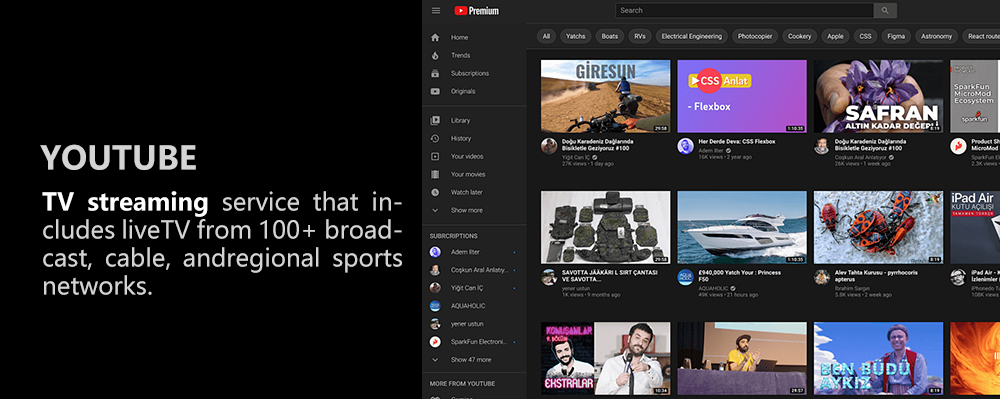This screenshot has height=399, width=1000.
Task: Select the All filter chip
Action: (x=546, y=36)
